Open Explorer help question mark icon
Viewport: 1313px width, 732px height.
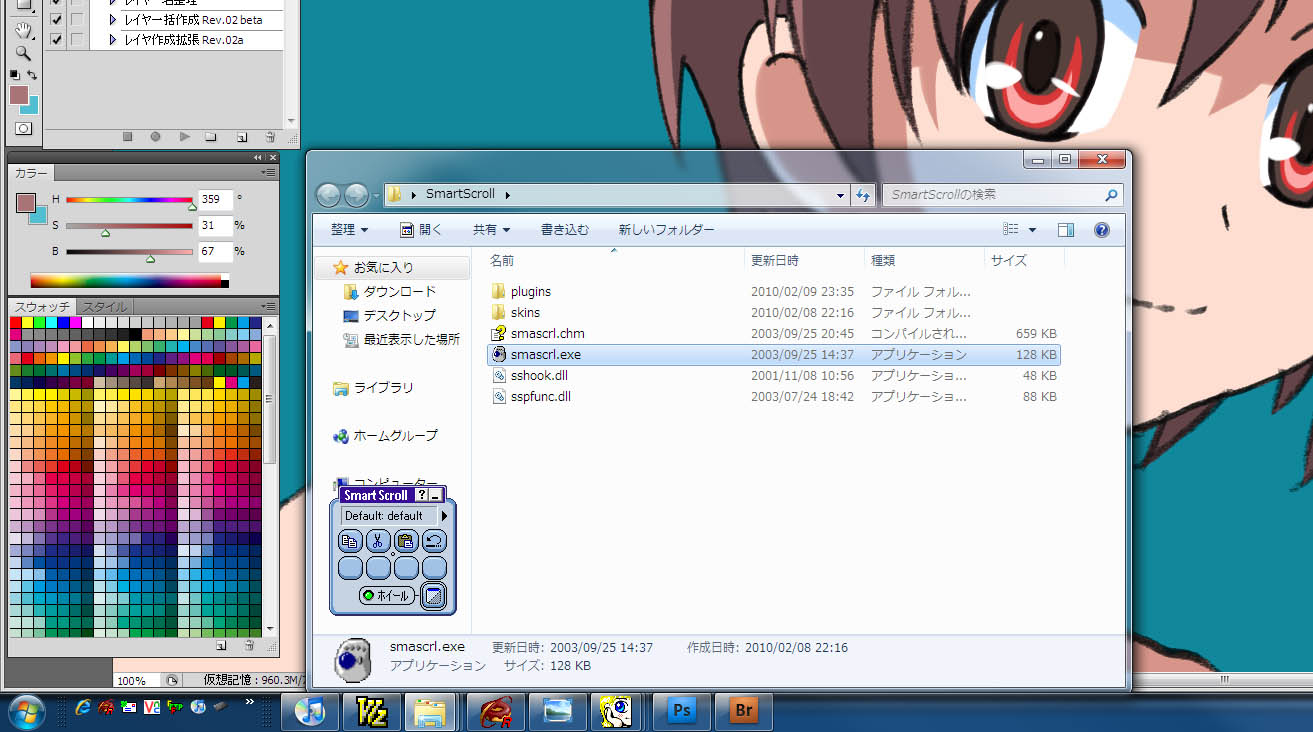click(1102, 230)
